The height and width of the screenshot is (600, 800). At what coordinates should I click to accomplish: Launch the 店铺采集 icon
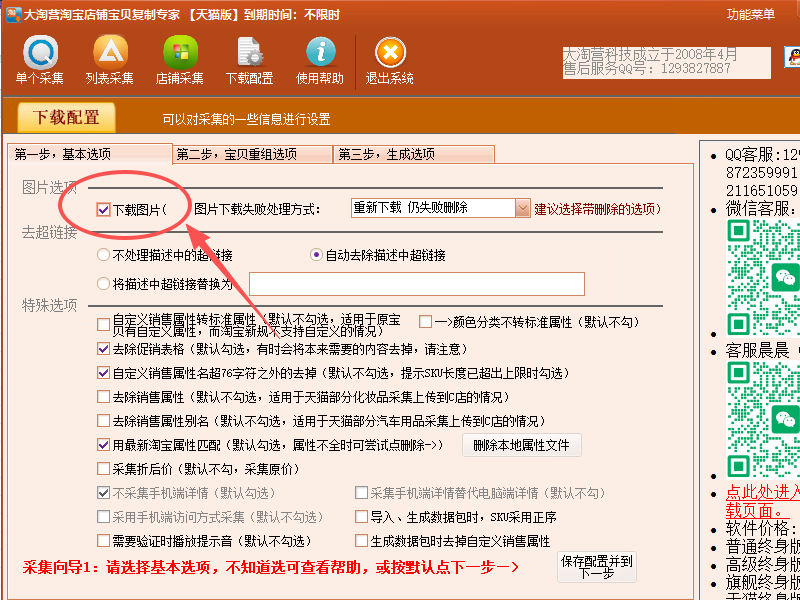pos(180,53)
